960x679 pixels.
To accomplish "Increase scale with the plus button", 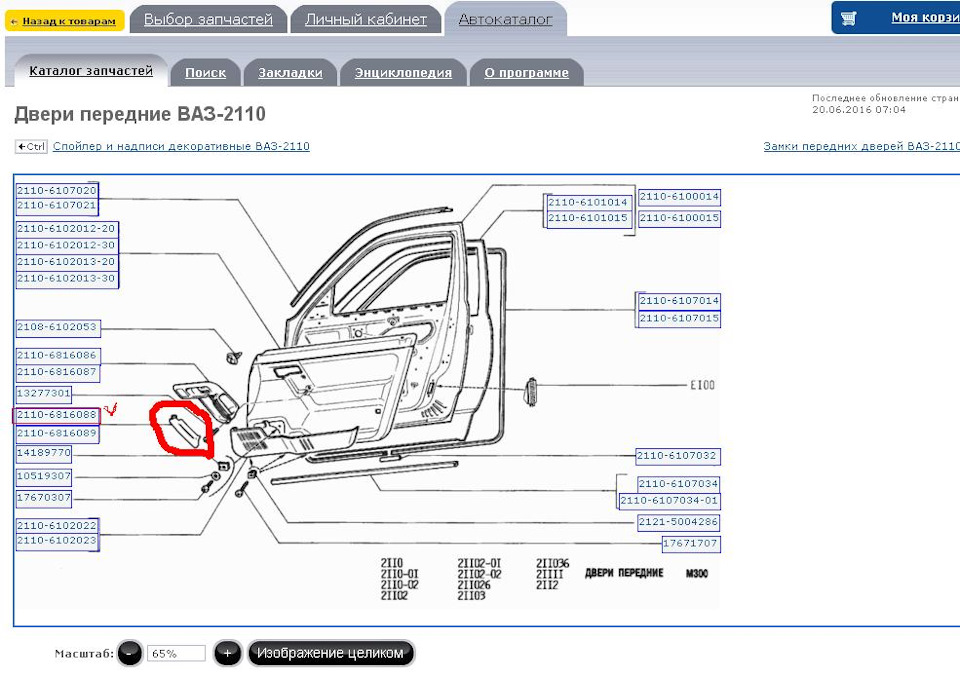I will [x=227, y=653].
